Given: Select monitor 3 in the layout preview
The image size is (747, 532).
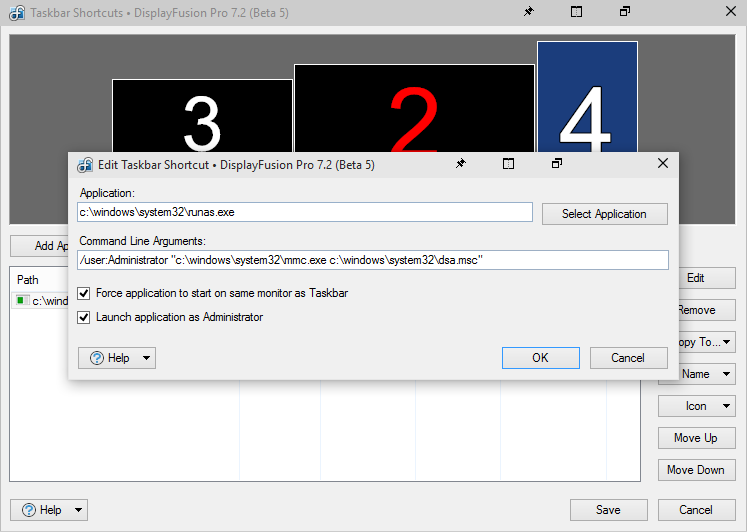Looking at the screenshot, I should 202,115.
